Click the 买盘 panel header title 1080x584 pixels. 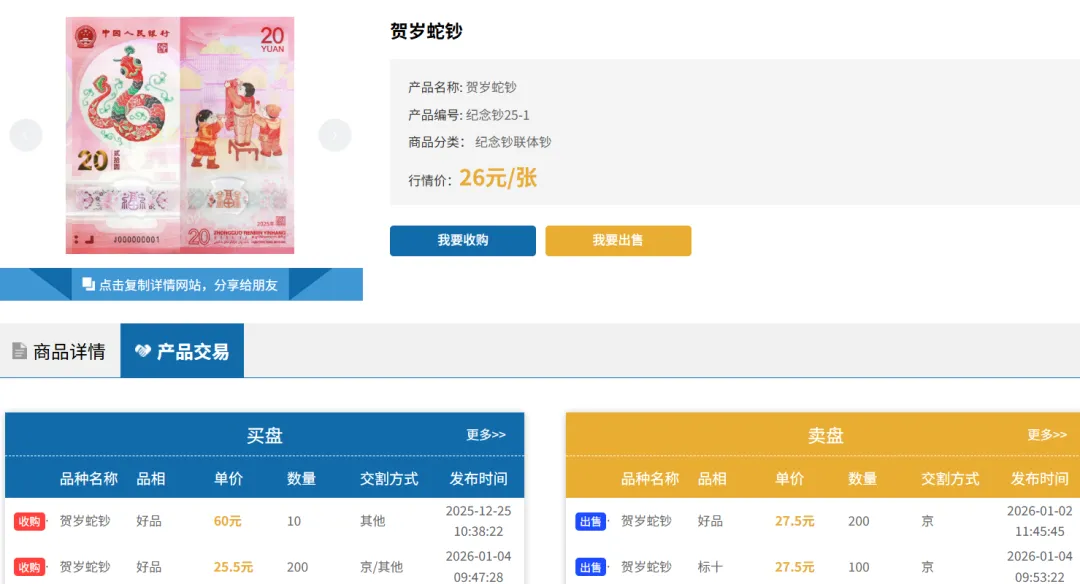click(x=264, y=435)
